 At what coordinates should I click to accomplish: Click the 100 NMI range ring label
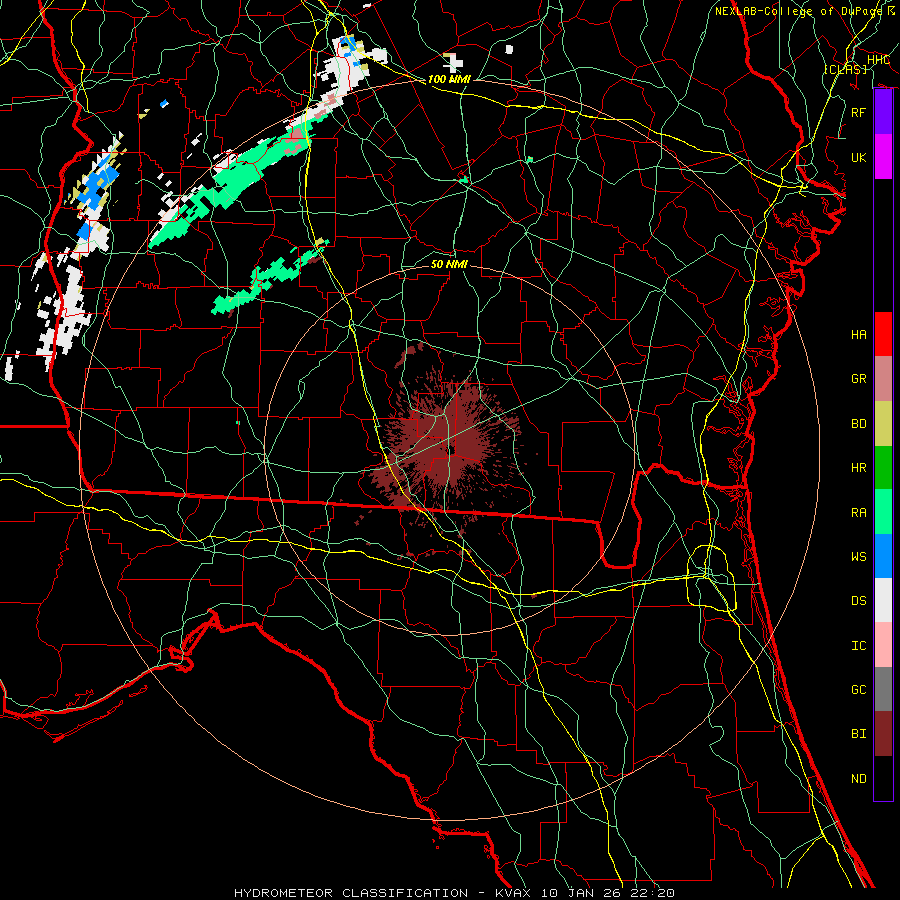(x=449, y=79)
